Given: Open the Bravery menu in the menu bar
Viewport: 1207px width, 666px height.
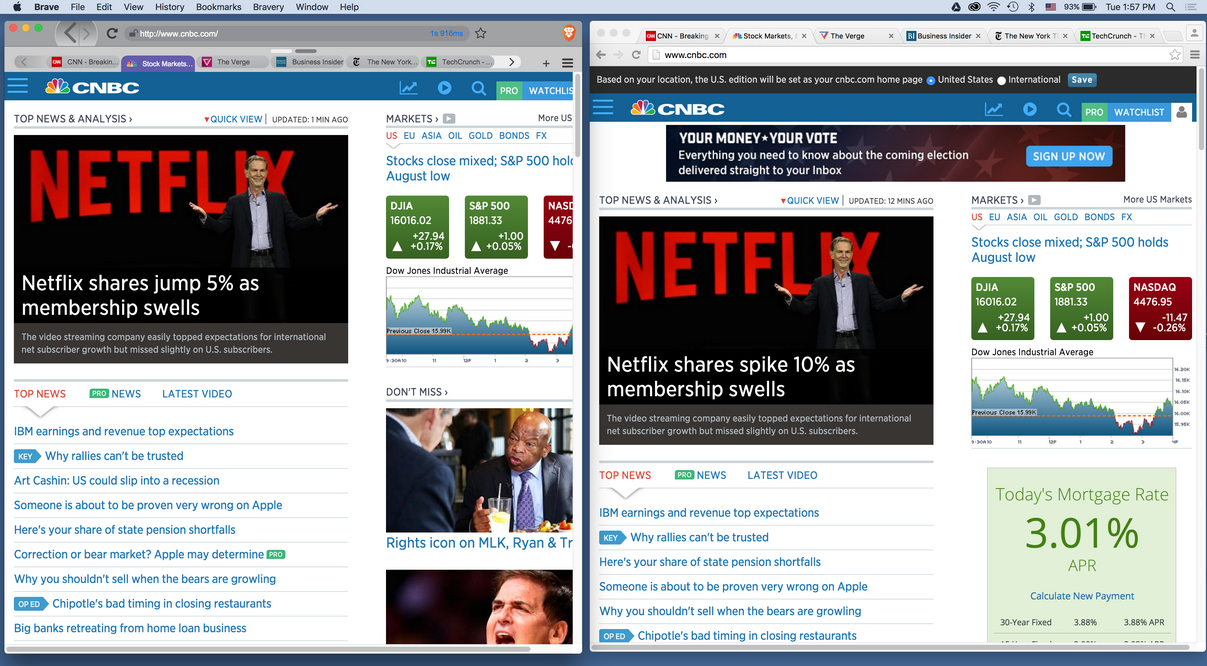Looking at the screenshot, I should point(268,7).
